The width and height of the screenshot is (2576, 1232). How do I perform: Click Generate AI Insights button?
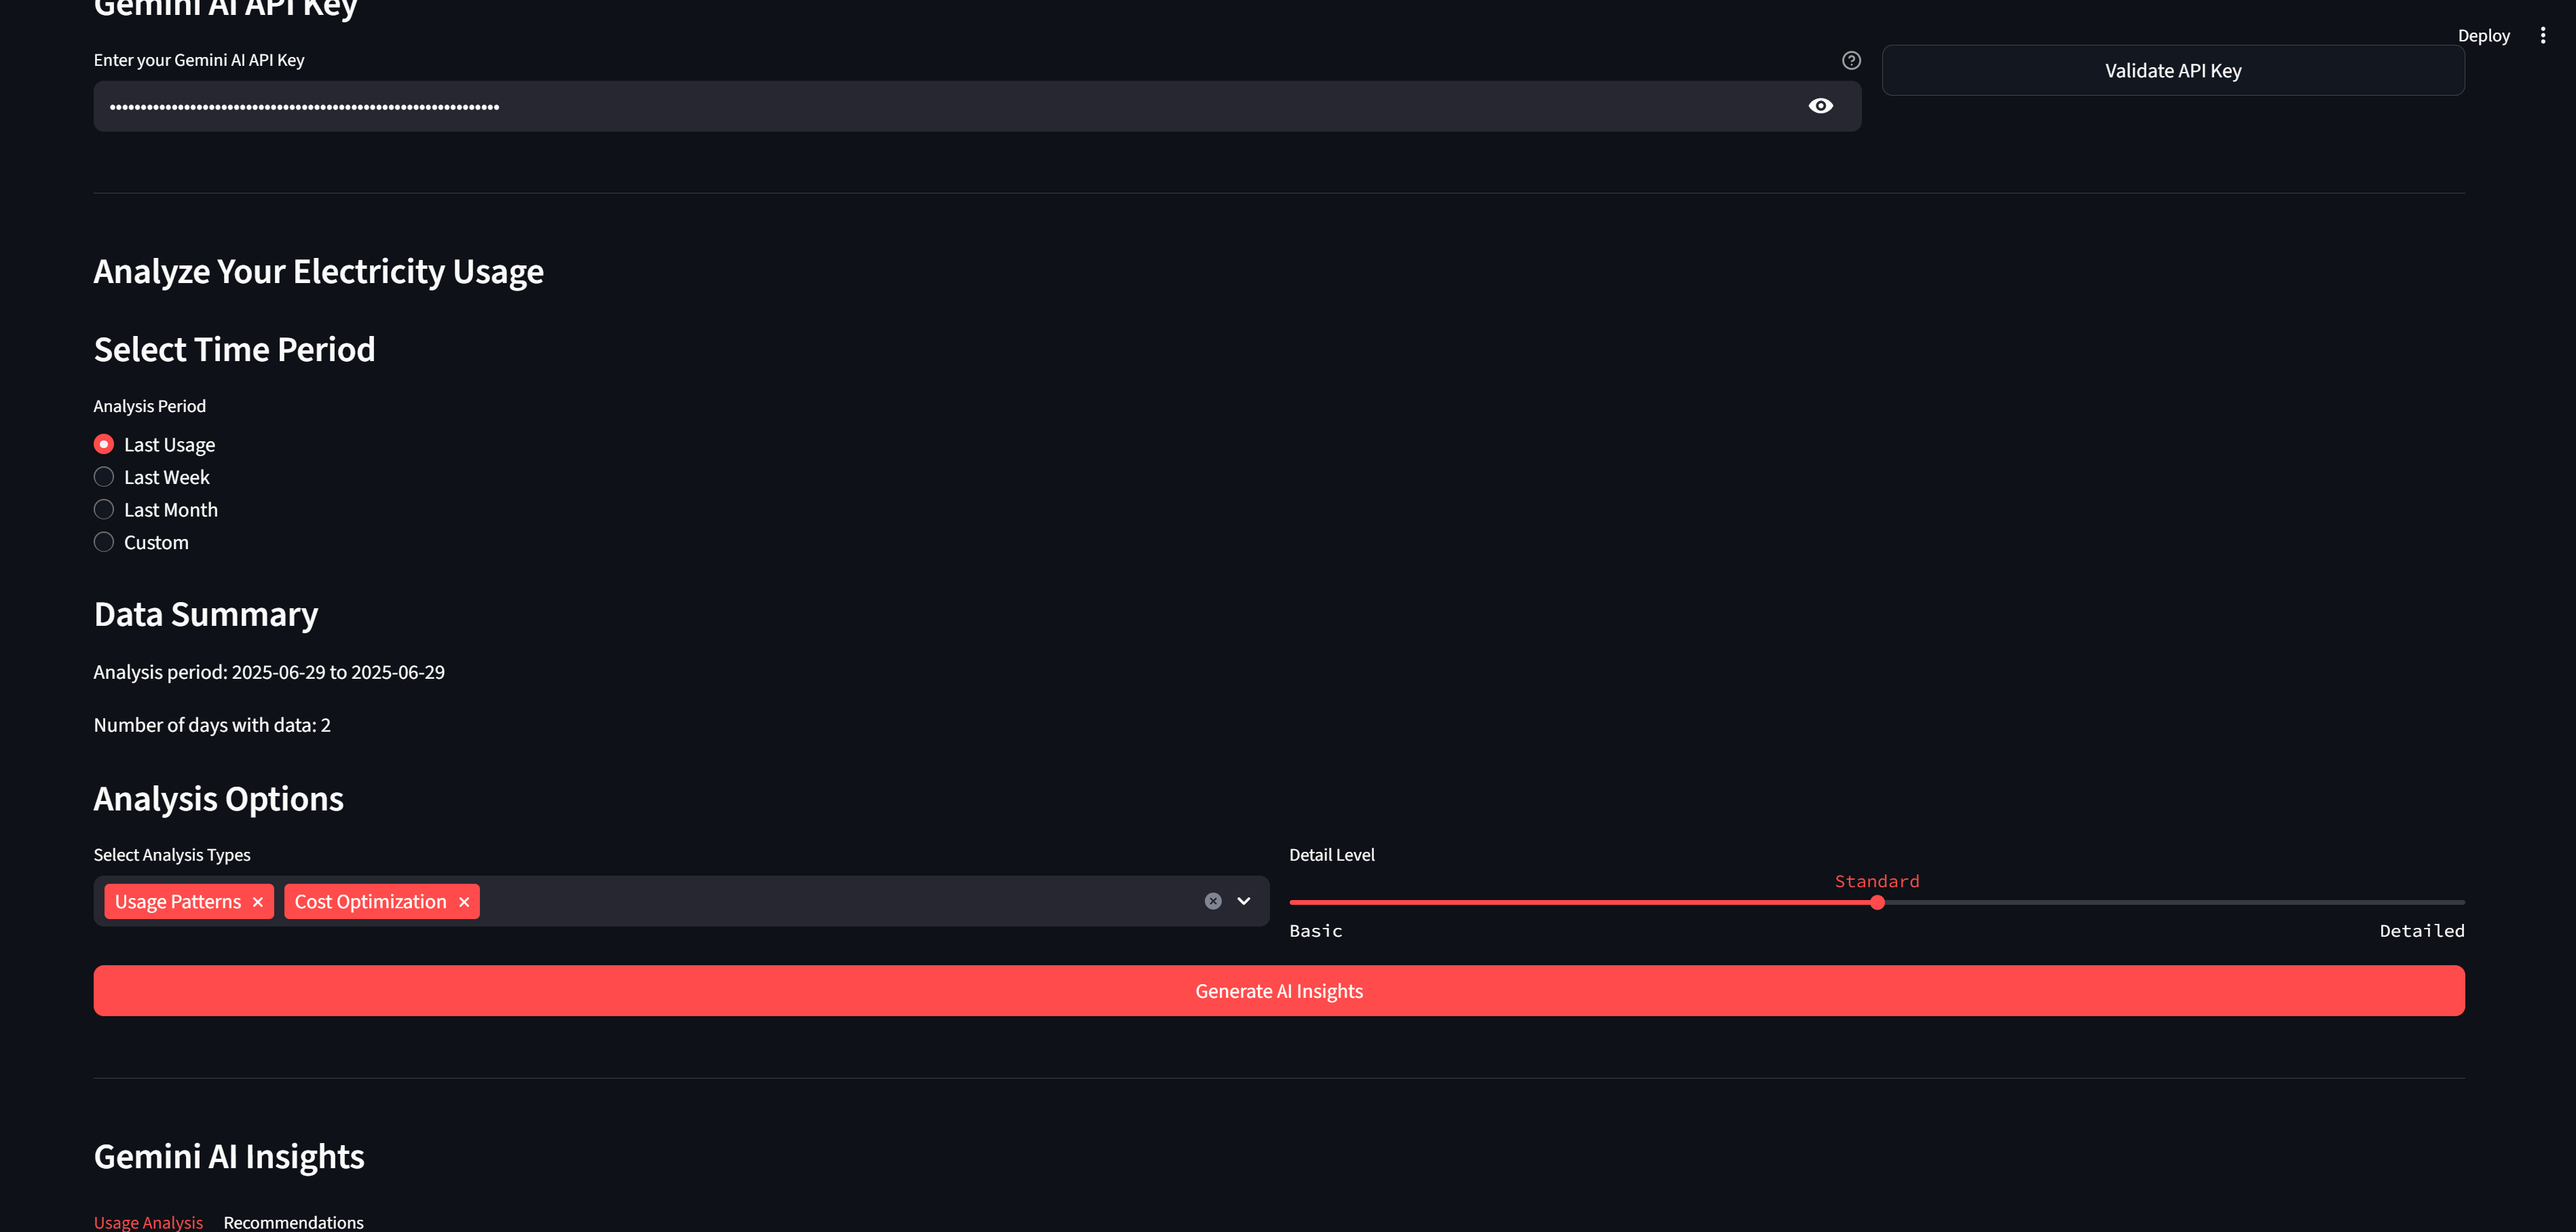pos(1278,990)
